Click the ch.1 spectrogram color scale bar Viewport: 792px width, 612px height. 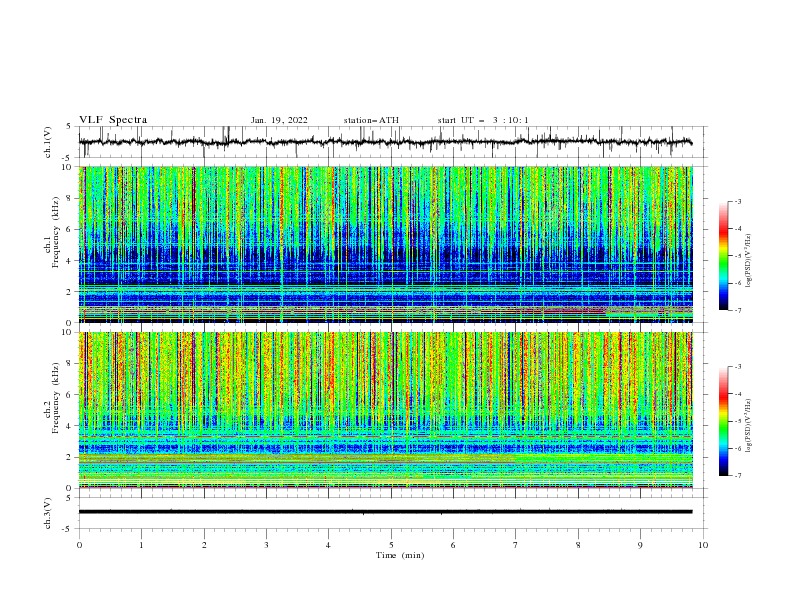(x=724, y=256)
